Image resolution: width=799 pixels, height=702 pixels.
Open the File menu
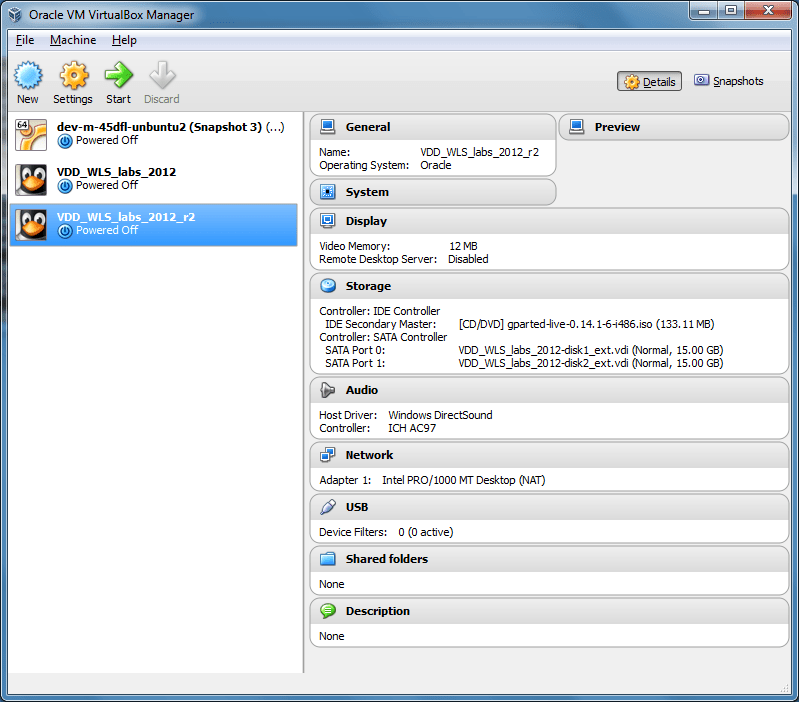click(25, 40)
